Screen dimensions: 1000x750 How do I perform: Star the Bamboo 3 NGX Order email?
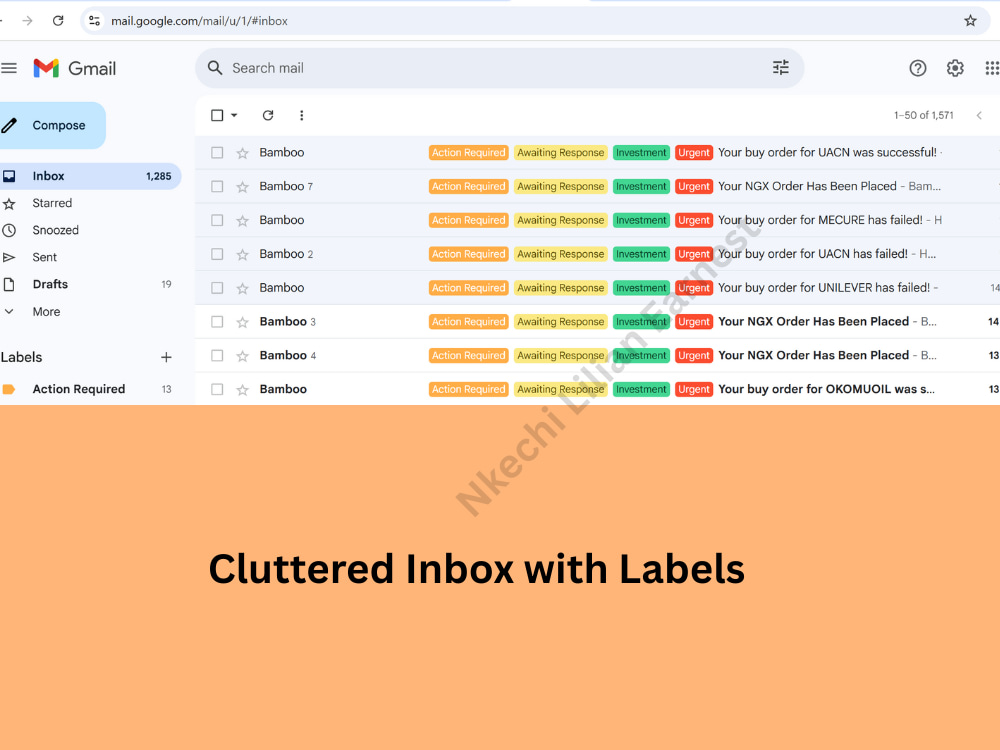coord(242,322)
